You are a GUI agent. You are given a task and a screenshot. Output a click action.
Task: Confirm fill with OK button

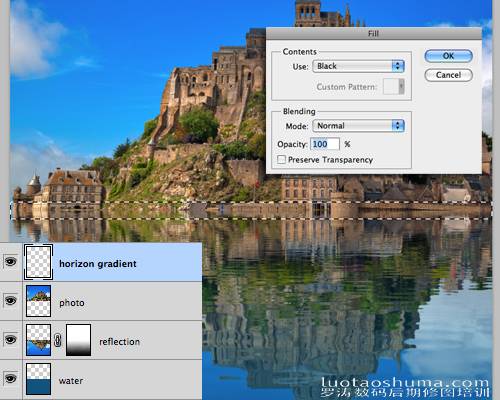pyautogui.click(x=448, y=56)
